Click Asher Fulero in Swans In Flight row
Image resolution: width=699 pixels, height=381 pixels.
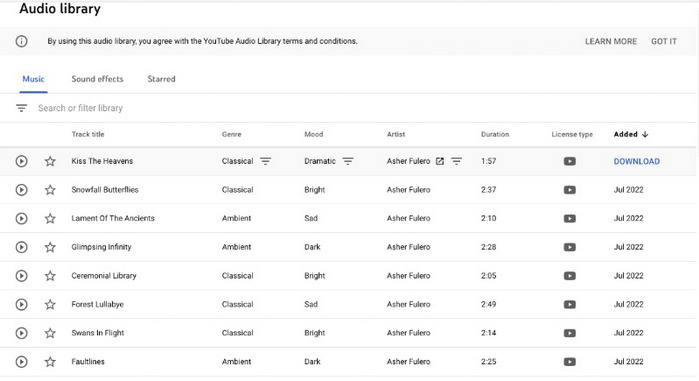[x=408, y=333]
